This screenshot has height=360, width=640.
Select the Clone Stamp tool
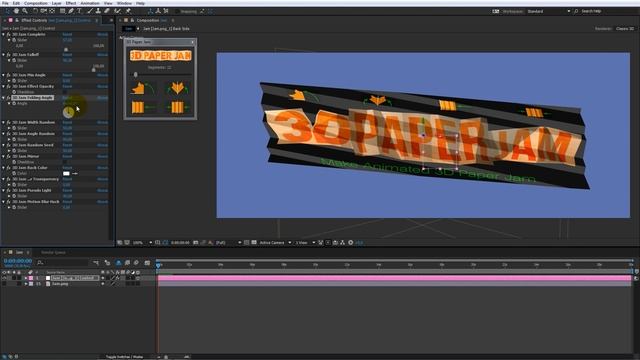(98, 11)
